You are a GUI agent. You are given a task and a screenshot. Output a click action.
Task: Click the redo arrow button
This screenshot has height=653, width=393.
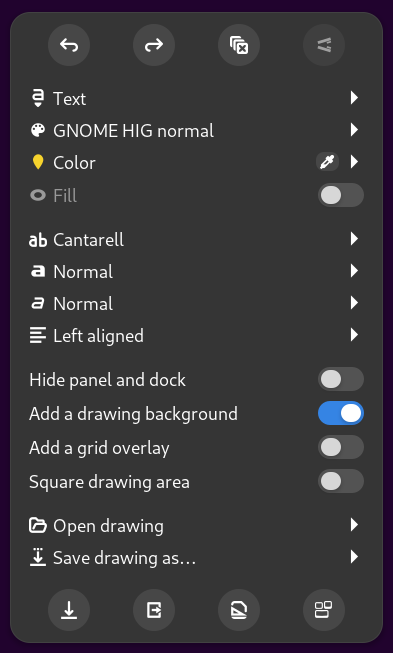(x=154, y=45)
